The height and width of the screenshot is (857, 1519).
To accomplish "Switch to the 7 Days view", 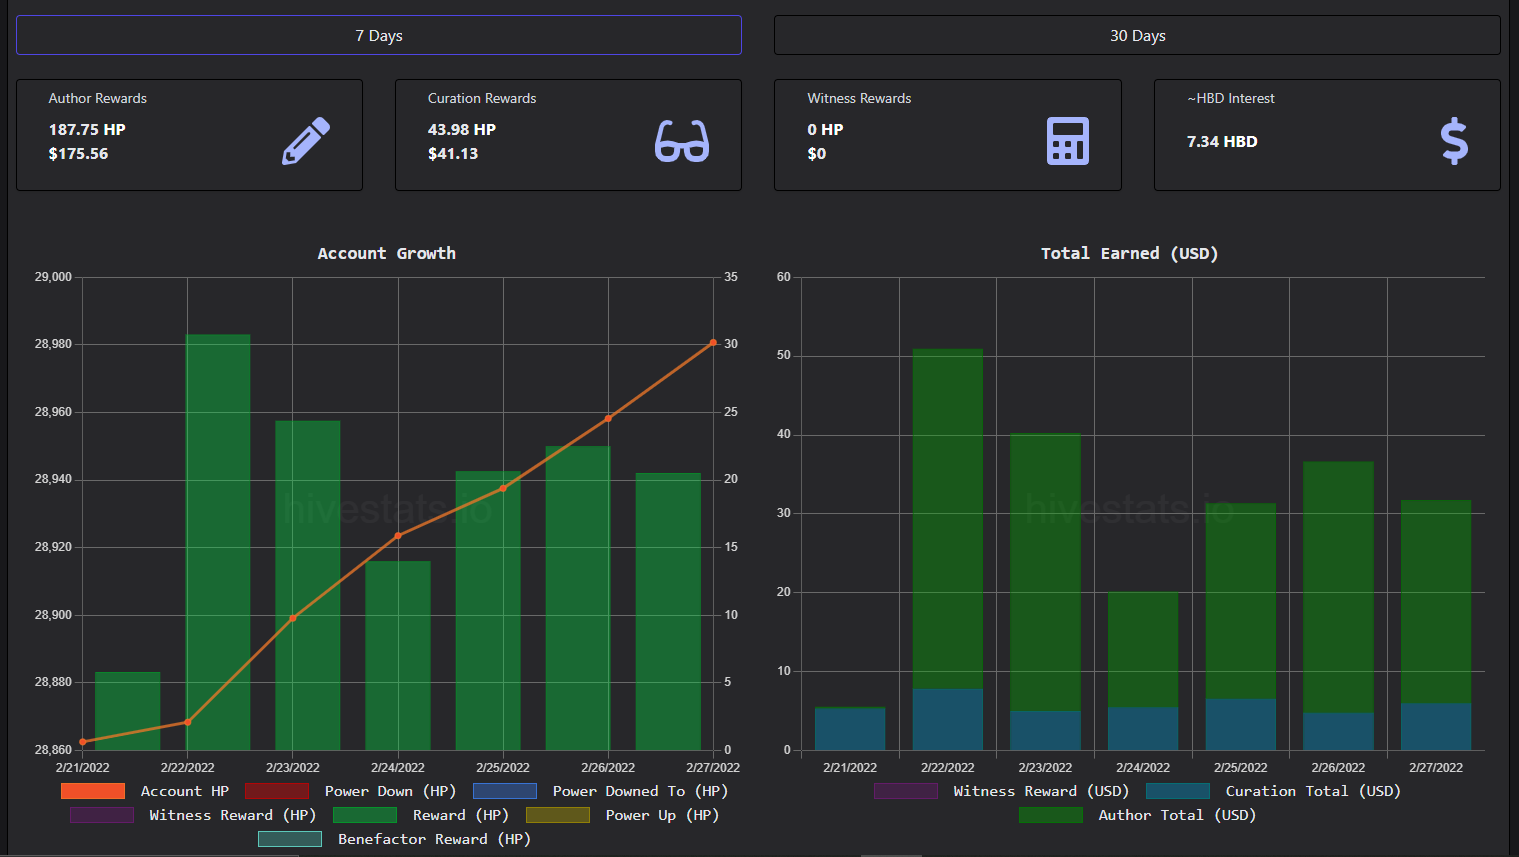I will [x=379, y=35].
